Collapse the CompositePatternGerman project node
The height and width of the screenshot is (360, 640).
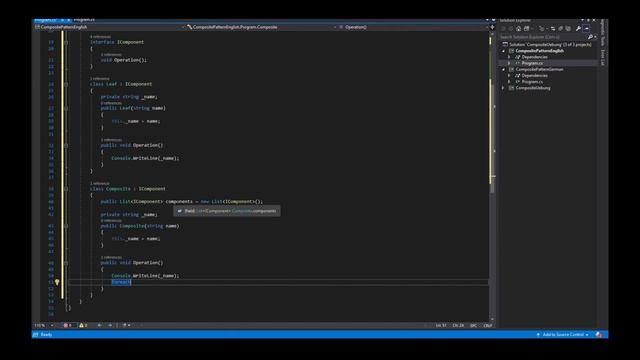tap(503, 69)
